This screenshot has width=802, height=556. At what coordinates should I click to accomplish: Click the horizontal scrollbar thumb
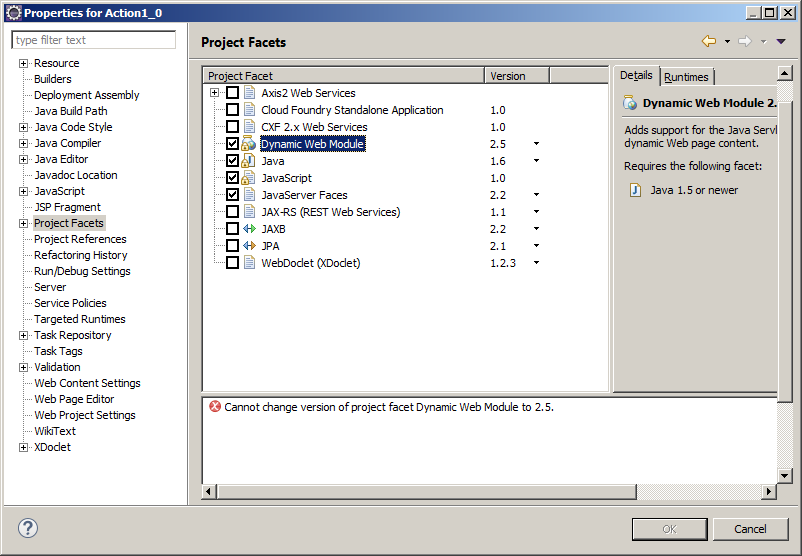pyautogui.click(x=427, y=492)
